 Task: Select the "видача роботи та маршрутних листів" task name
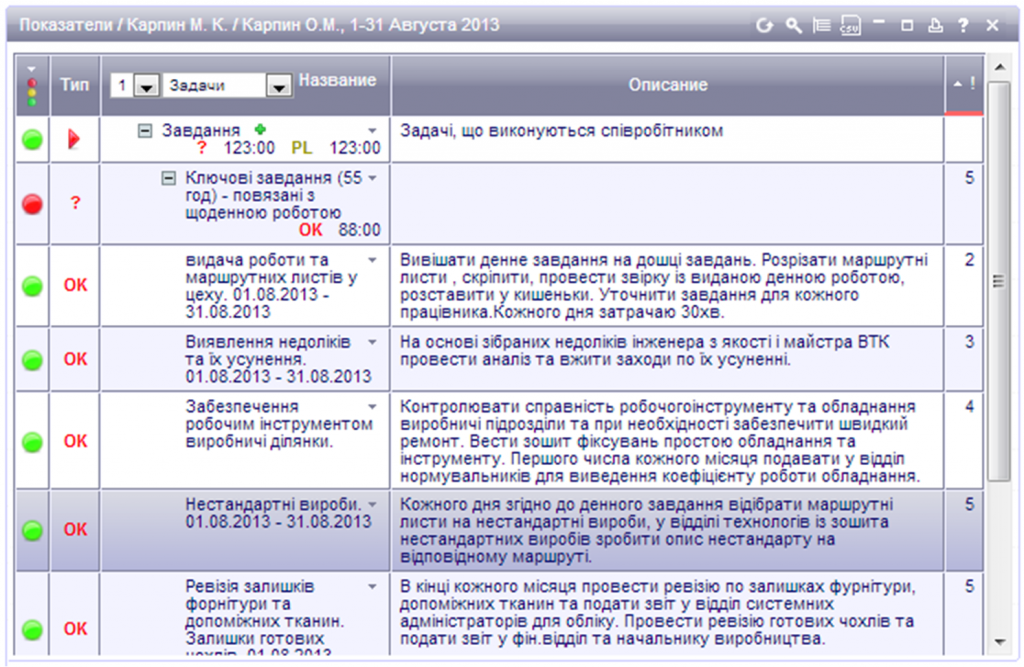click(x=271, y=285)
